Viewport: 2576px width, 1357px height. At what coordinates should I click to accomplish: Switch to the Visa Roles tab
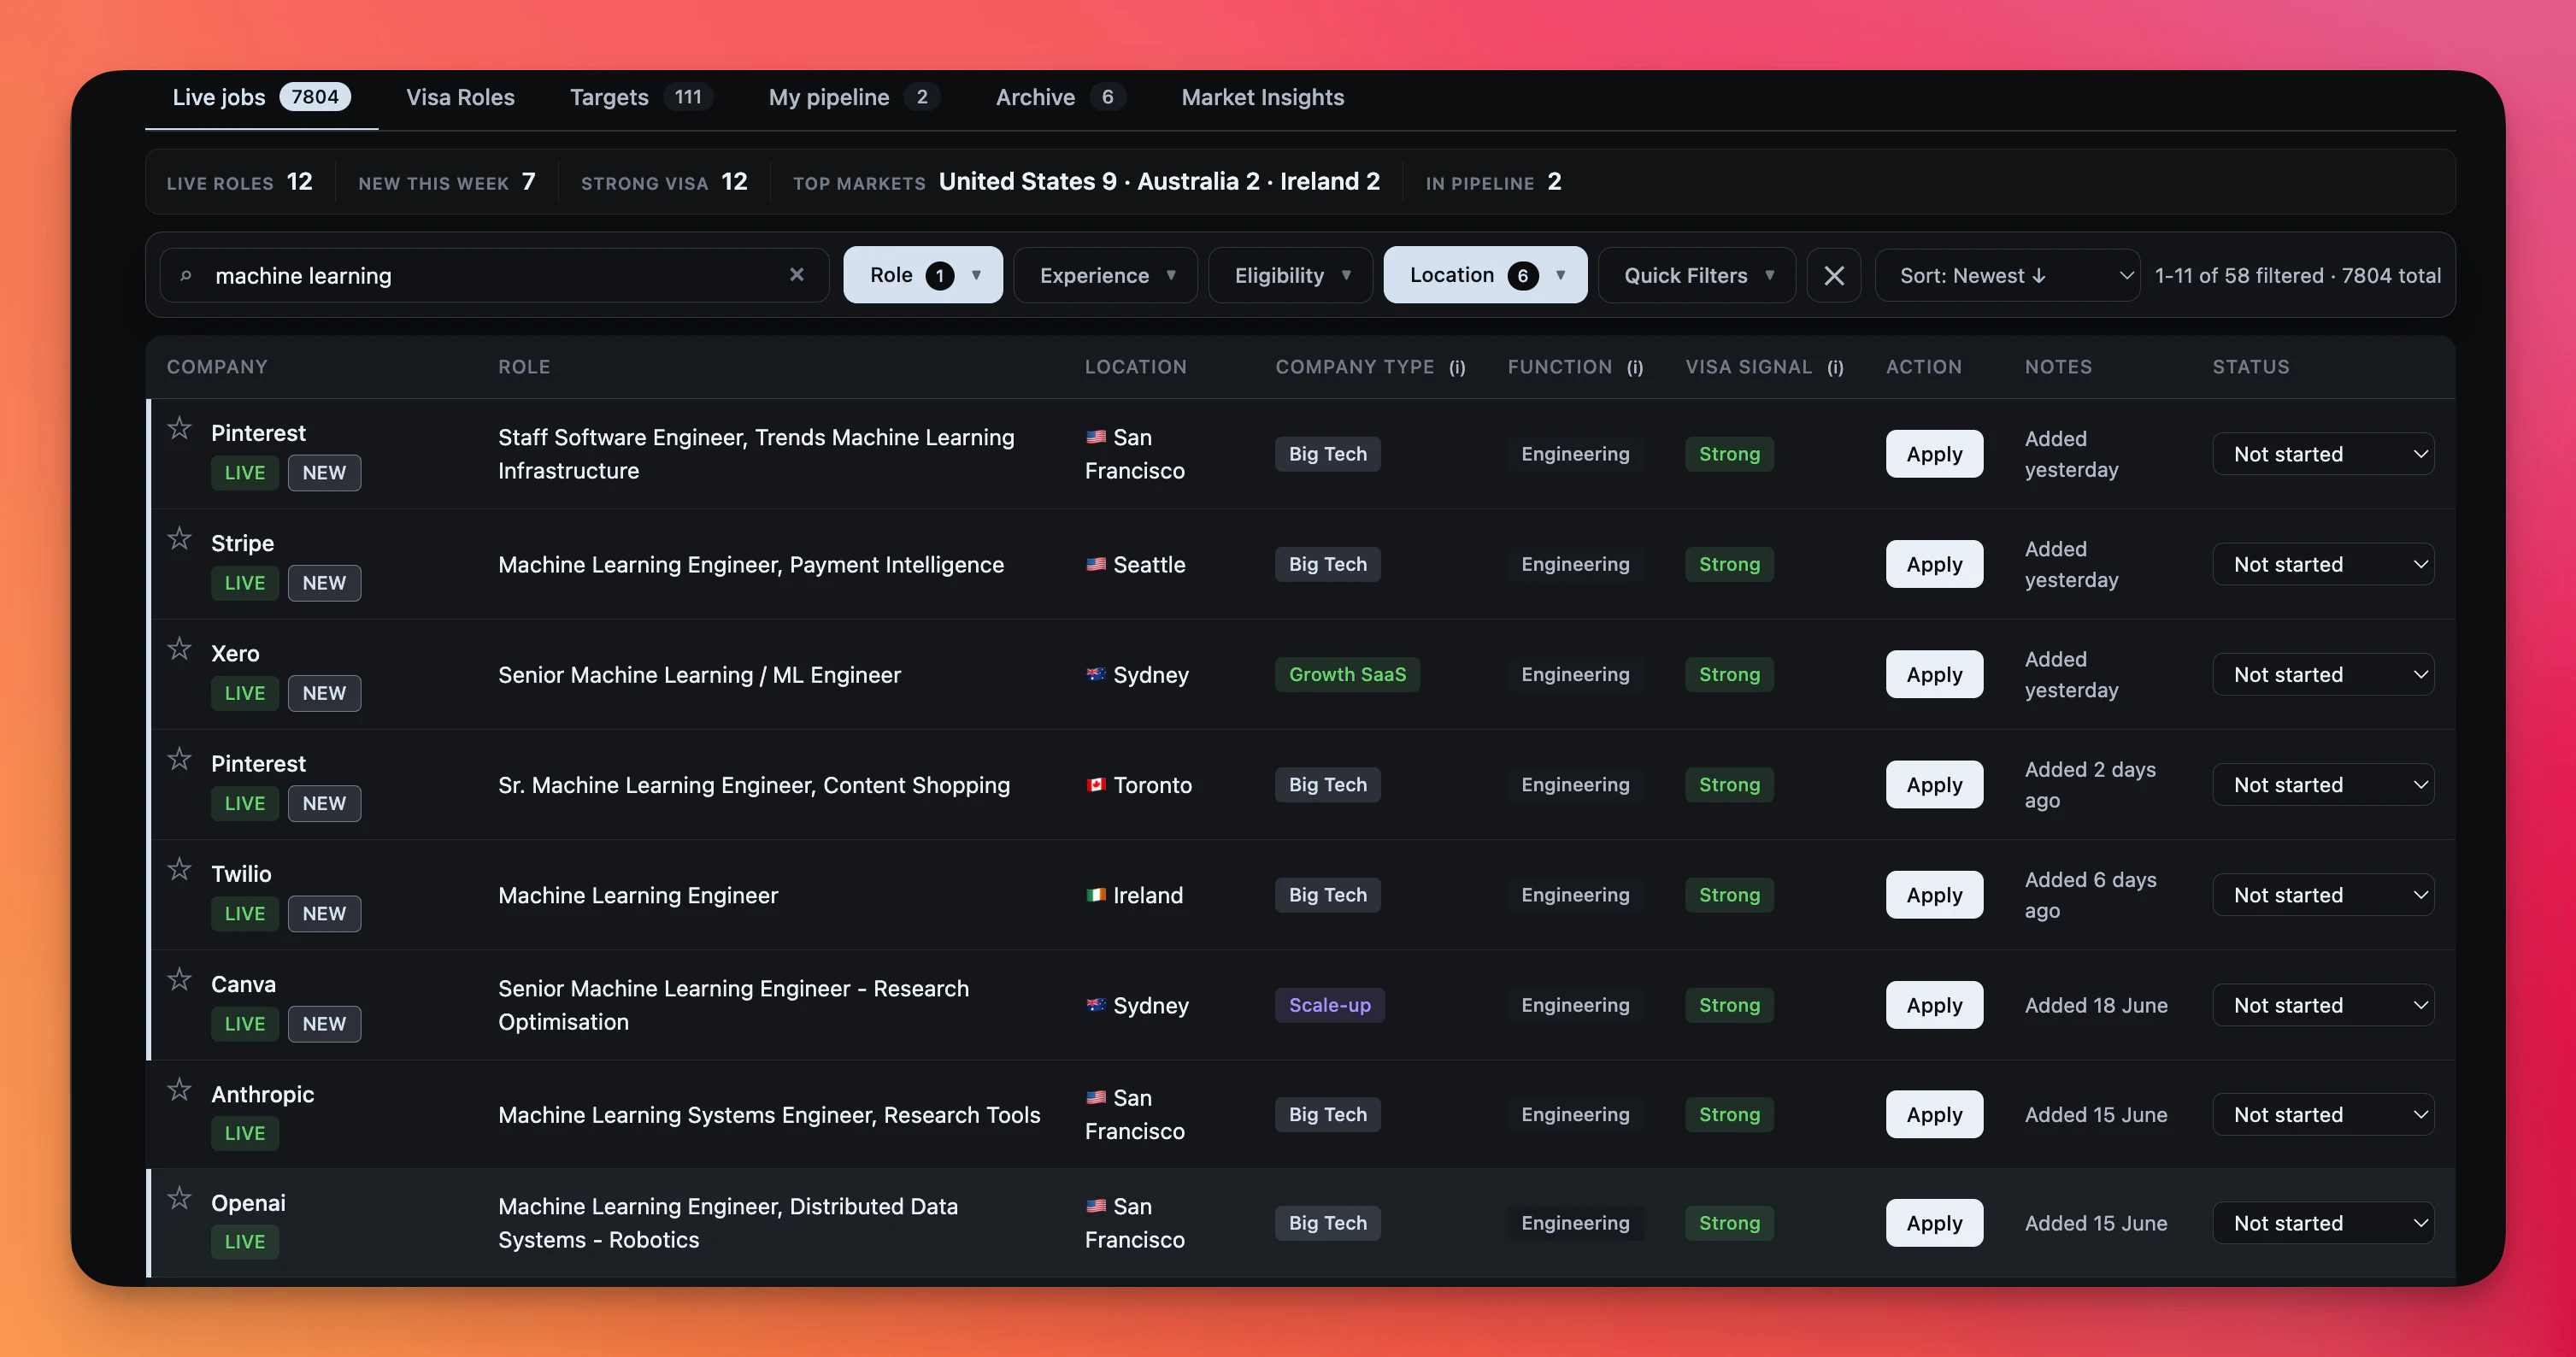tap(460, 97)
